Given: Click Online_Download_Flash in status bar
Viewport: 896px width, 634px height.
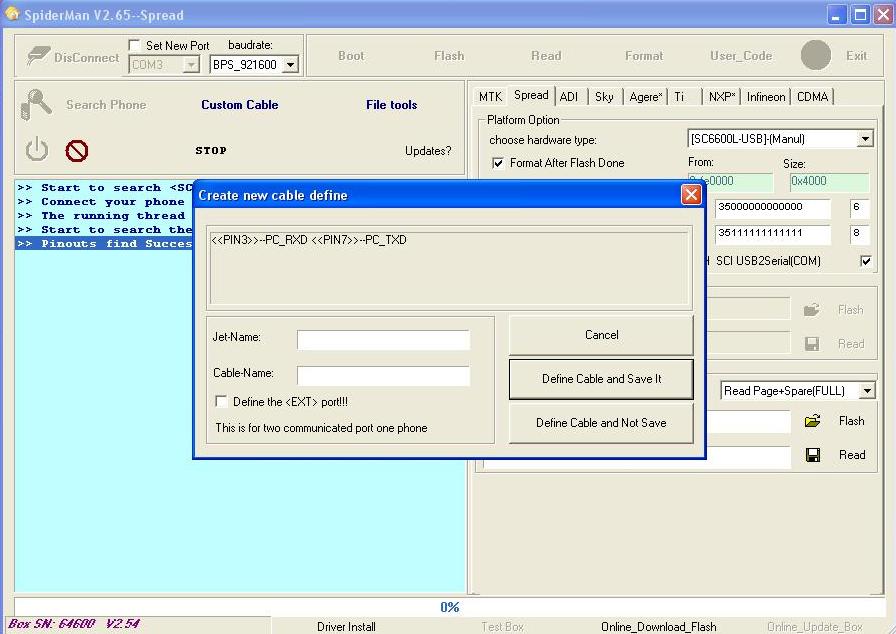Looking at the screenshot, I should 659,627.
